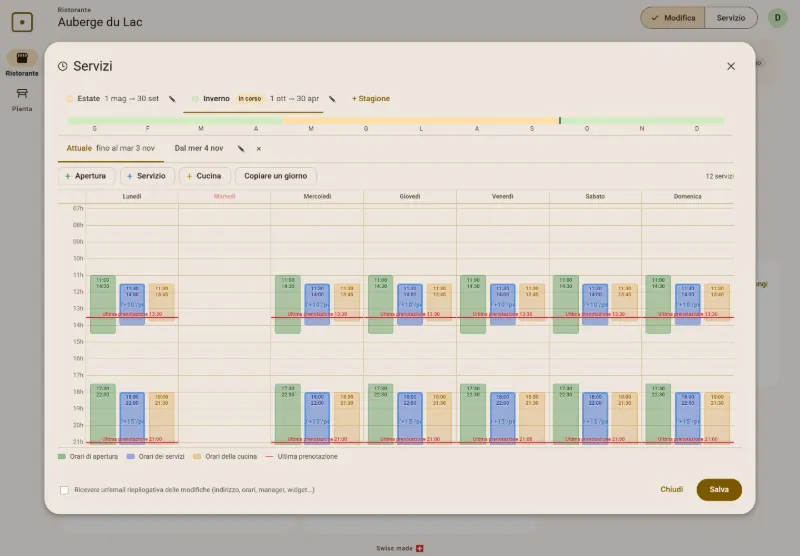Edit the Estate season pencil icon
The width and height of the screenshot is (800, 556).
172,99
